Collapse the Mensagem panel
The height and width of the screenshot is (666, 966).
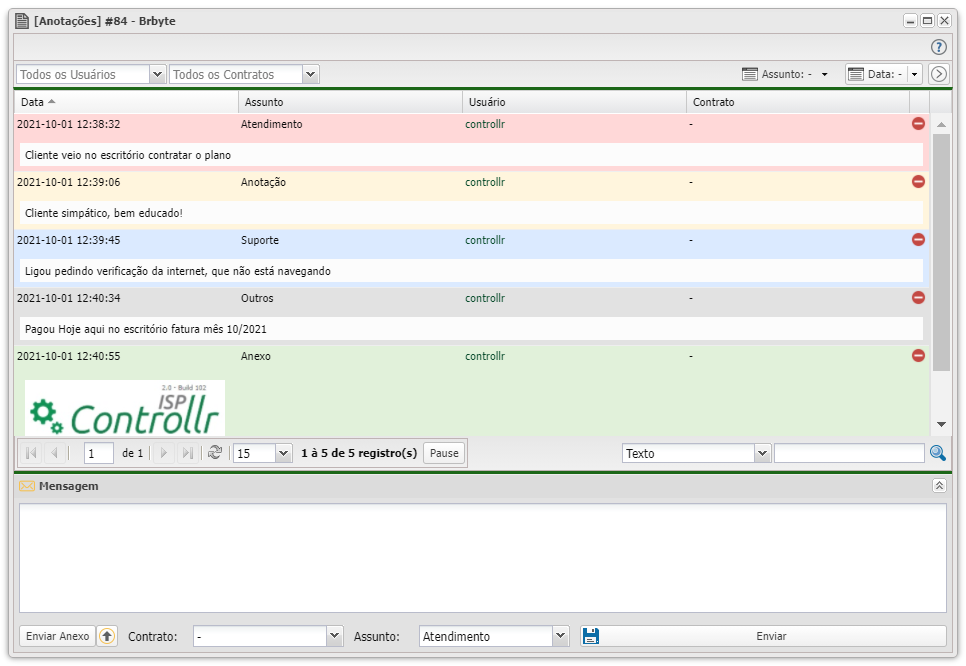[x=938, y=485]
